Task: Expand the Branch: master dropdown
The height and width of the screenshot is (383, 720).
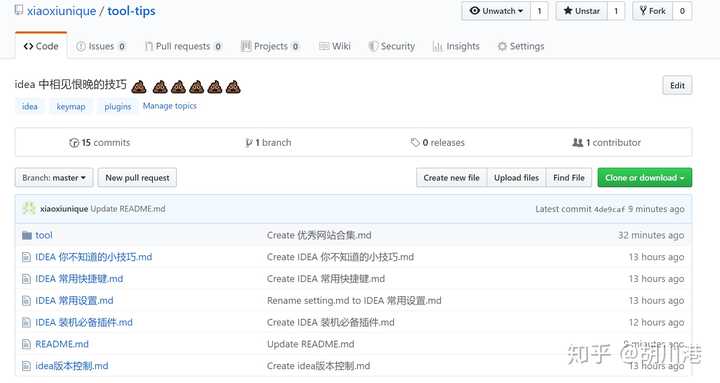Action: pos(54,178)
